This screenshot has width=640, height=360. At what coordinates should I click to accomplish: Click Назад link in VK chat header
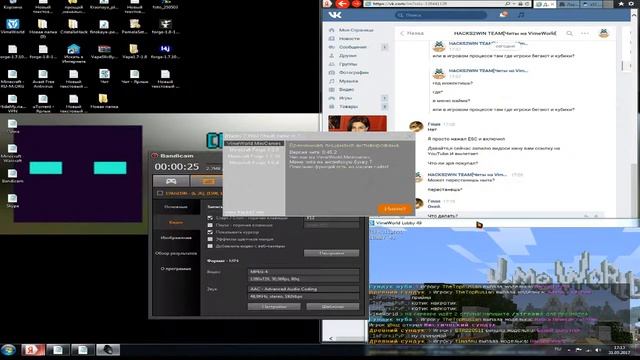[412, 33]
